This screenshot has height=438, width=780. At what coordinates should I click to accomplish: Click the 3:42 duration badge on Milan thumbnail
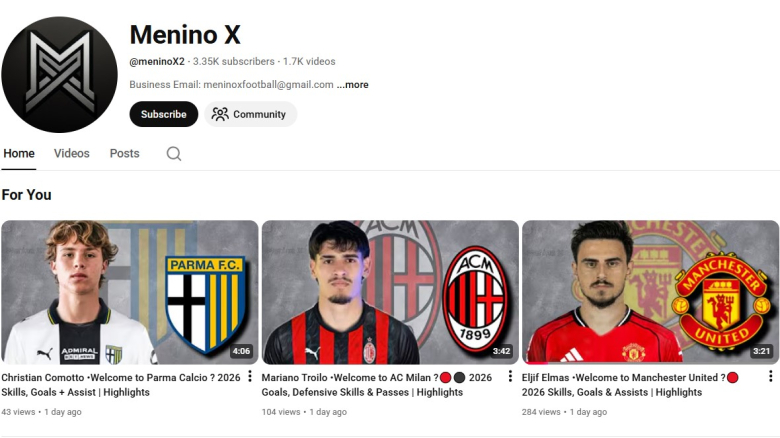501,351
